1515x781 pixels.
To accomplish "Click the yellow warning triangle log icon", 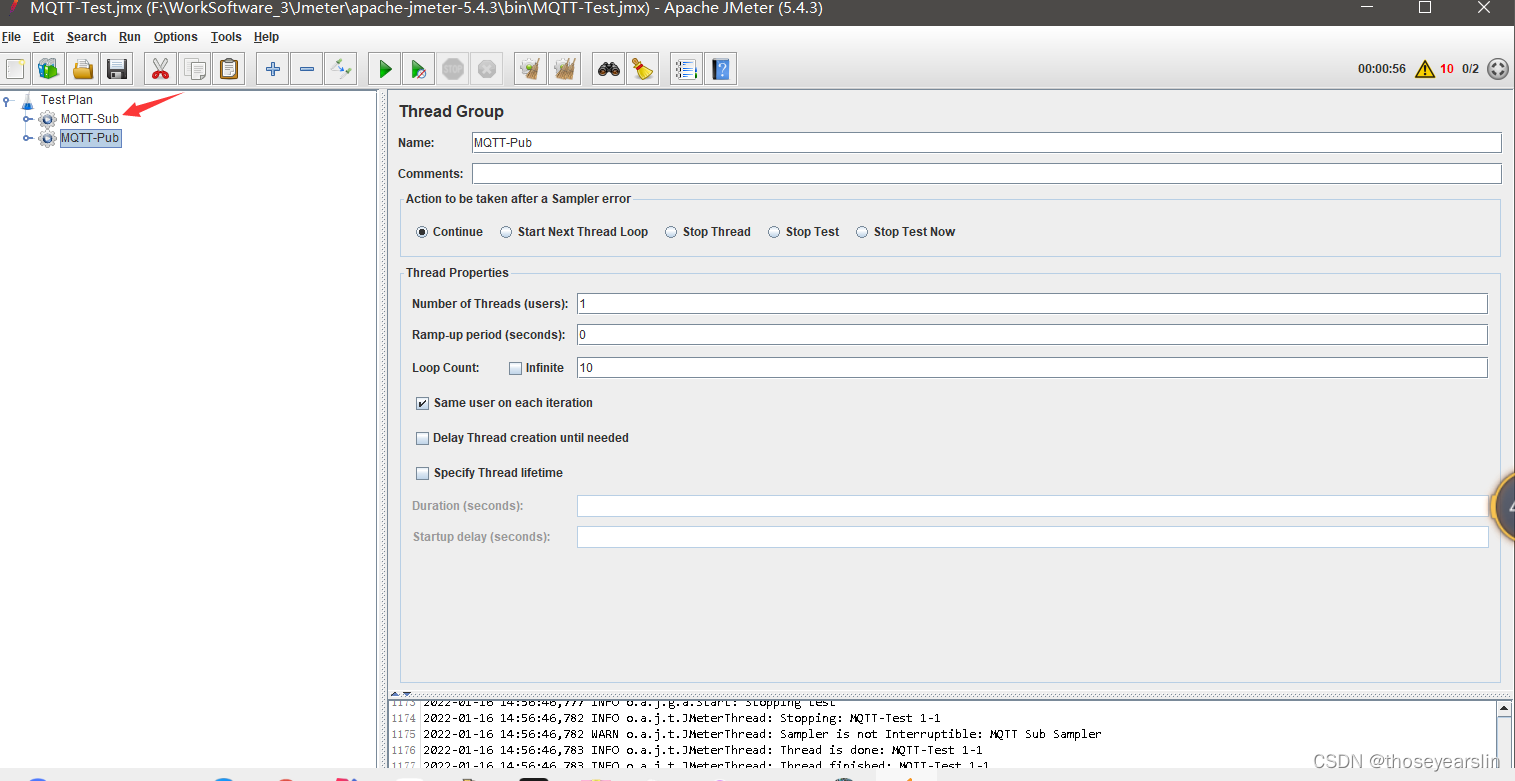I will point(1425,69).
